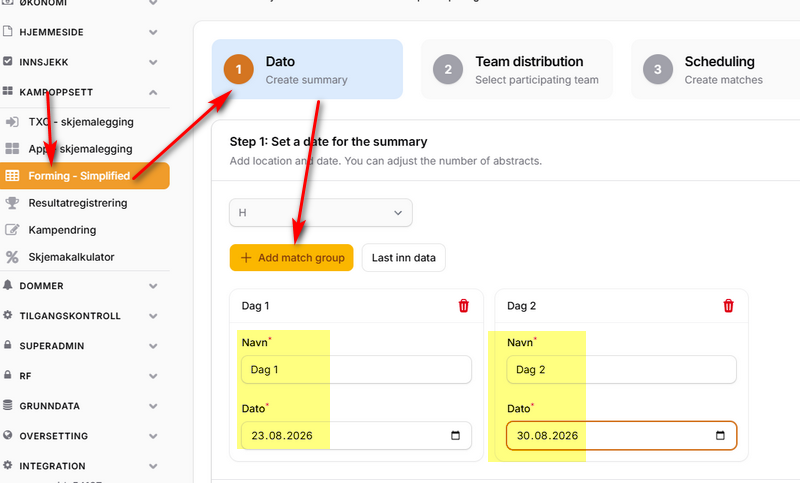Screen dimensions: 800x483
Task: Select the Forming - Simplified menu item
Action: 85,176
